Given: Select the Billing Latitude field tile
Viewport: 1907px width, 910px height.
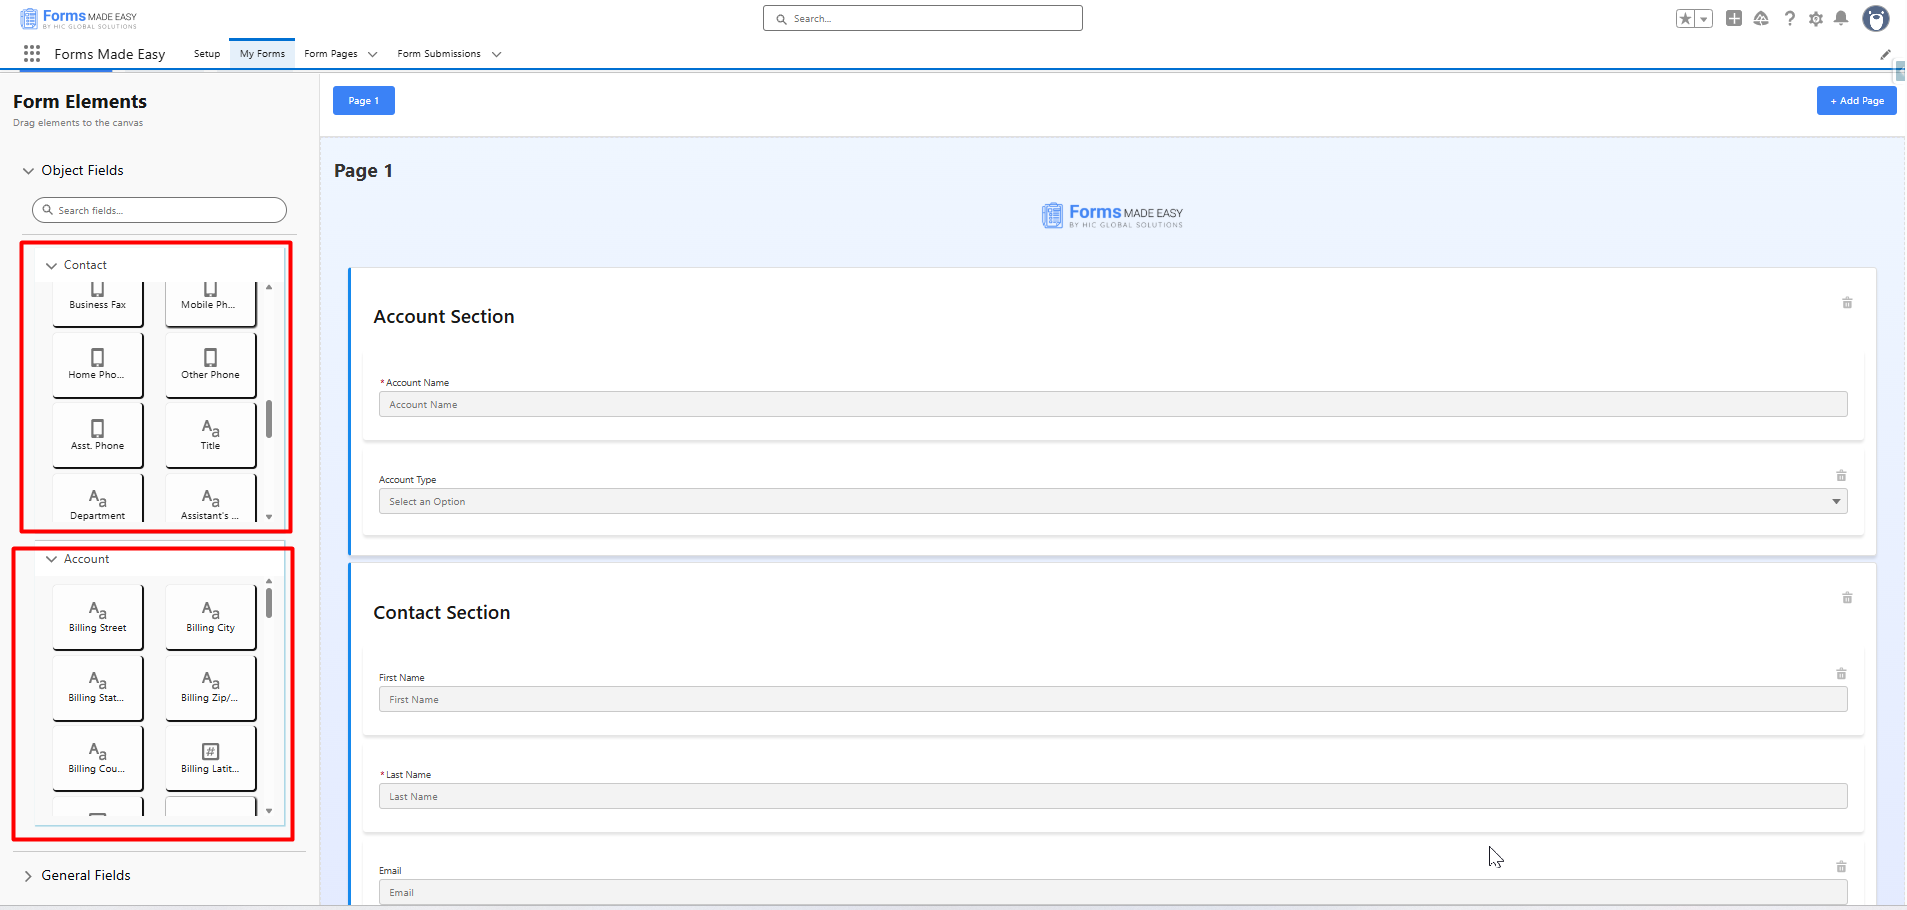Looking at the screenshot, I should click(x=211, y=758).
